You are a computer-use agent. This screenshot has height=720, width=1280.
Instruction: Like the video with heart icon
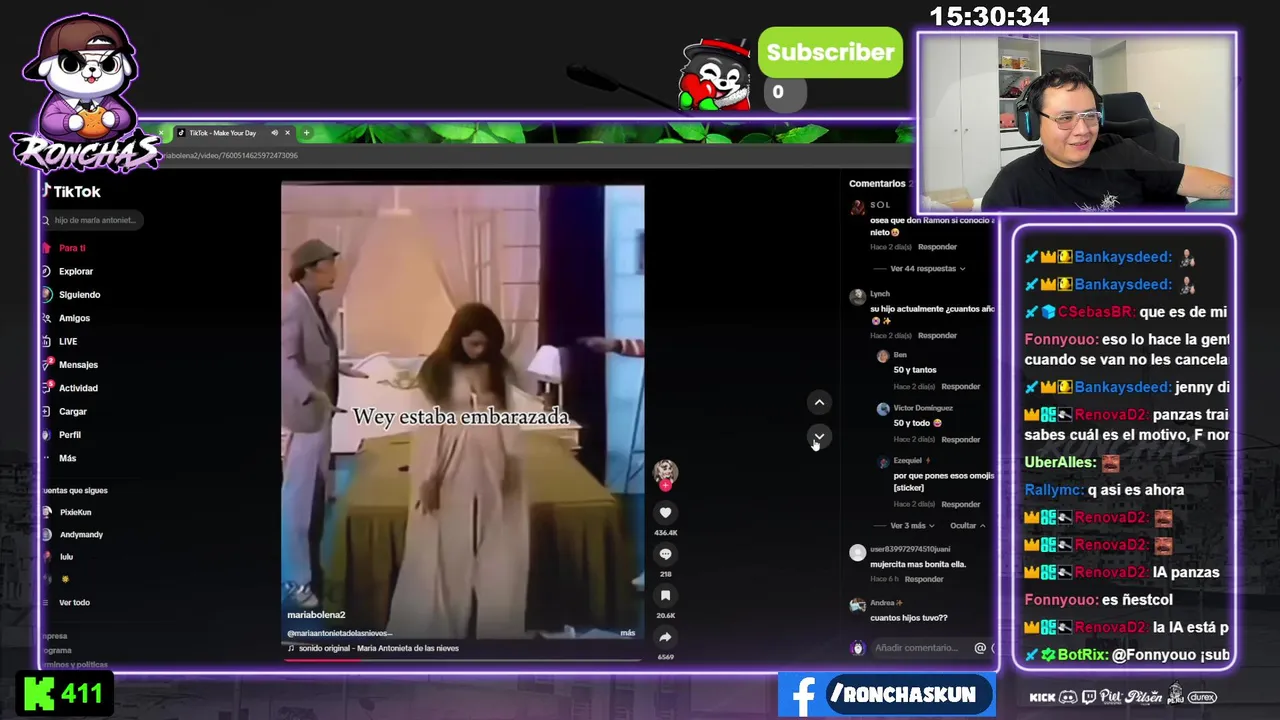click(665, 513)
